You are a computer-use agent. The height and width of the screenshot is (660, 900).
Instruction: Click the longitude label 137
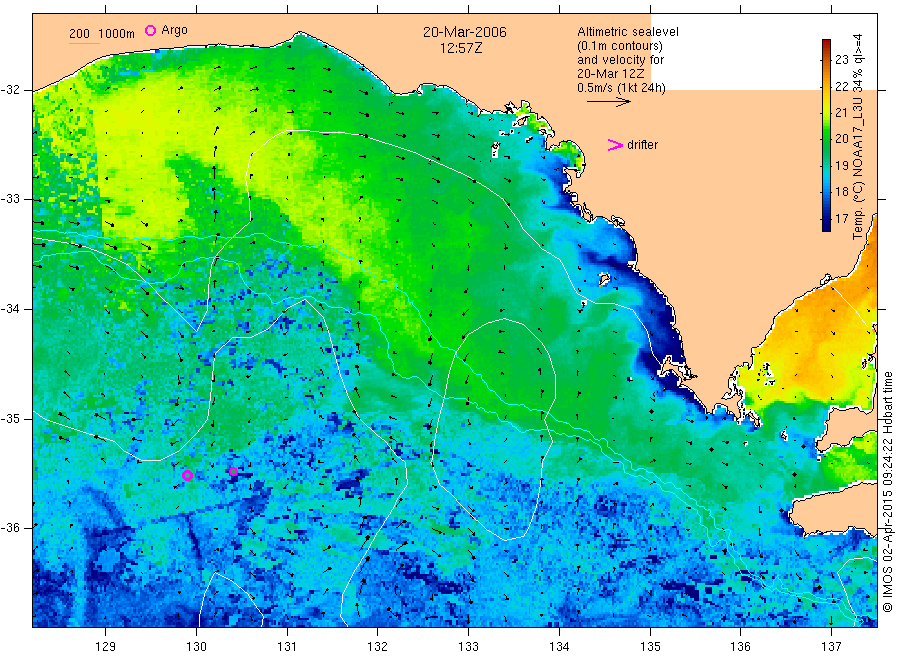[831, 647]
